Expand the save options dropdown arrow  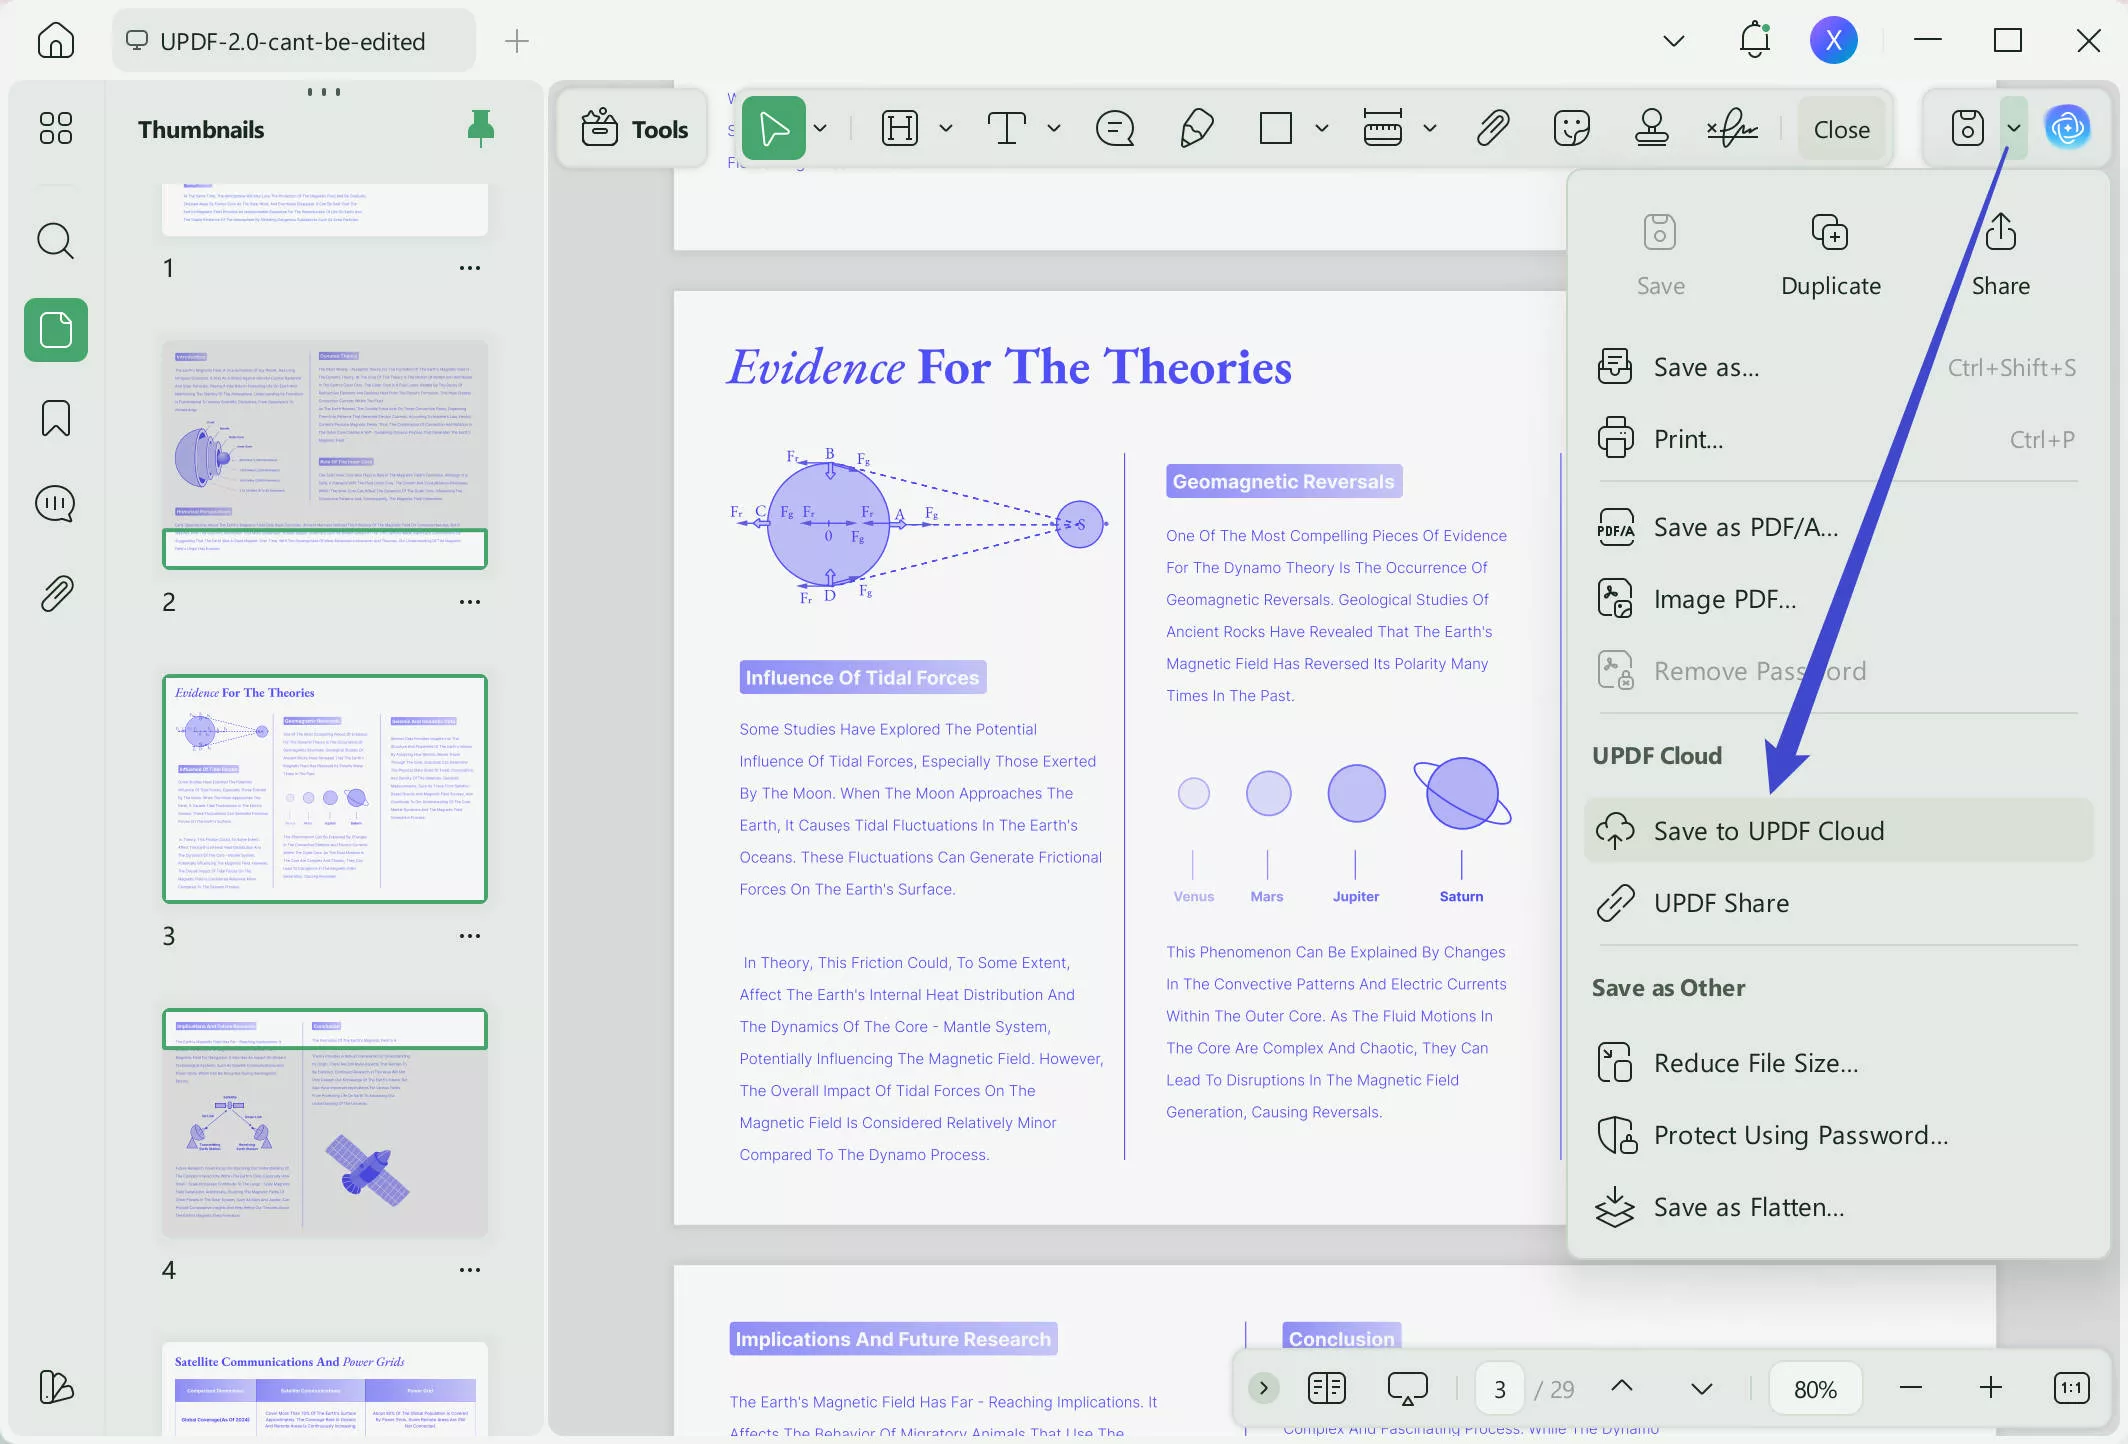click(x=2013, y=128)
